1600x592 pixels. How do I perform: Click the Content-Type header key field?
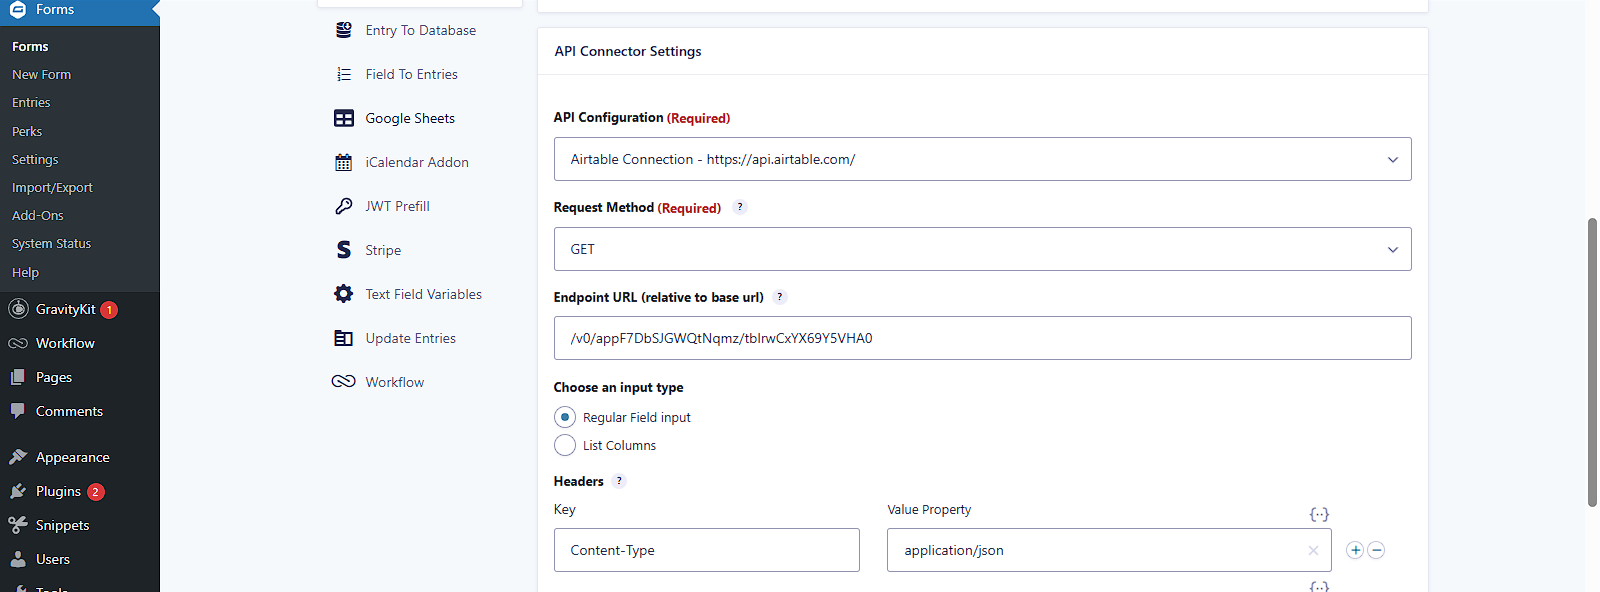tap(706, 550)
